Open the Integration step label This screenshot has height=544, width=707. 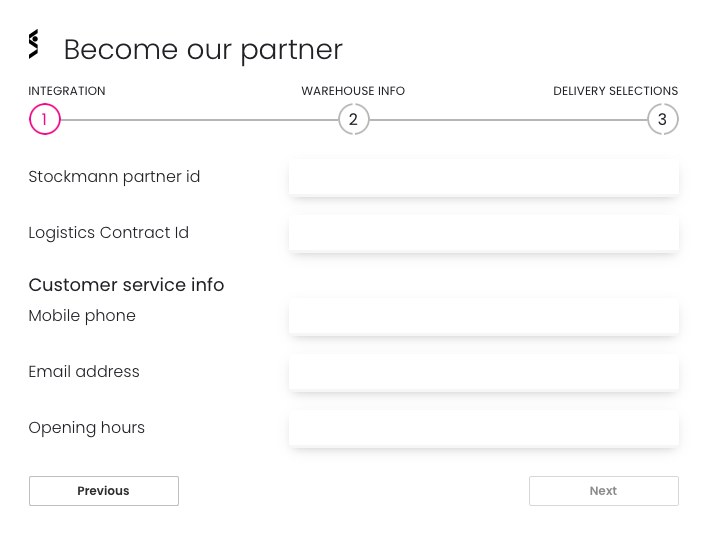coord(67,91)
